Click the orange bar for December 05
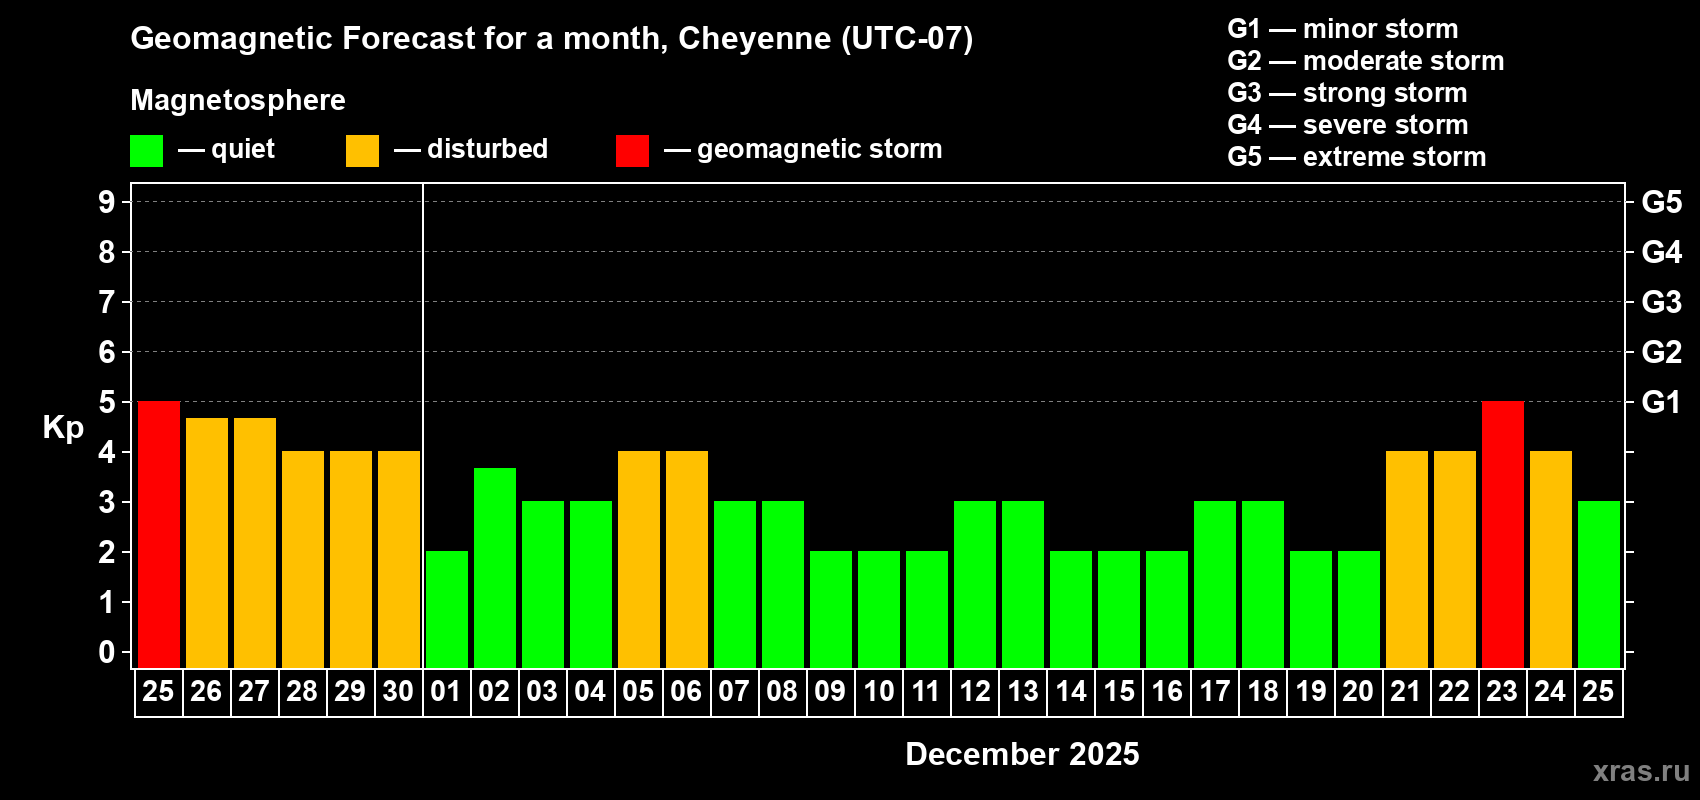1700x800 pixels. (x=639, y=559)
